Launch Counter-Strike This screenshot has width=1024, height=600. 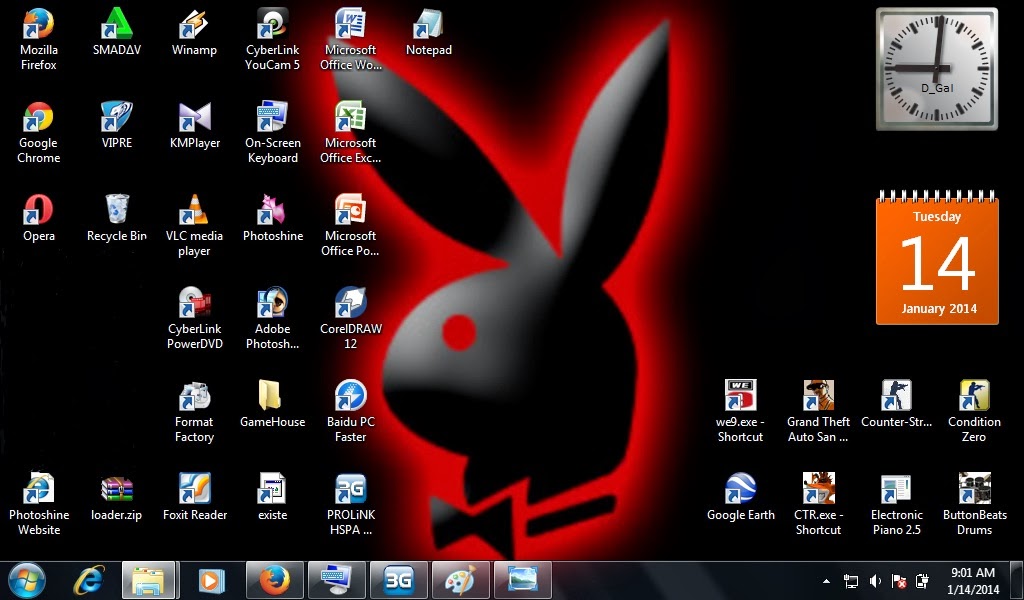click(896, 395)
